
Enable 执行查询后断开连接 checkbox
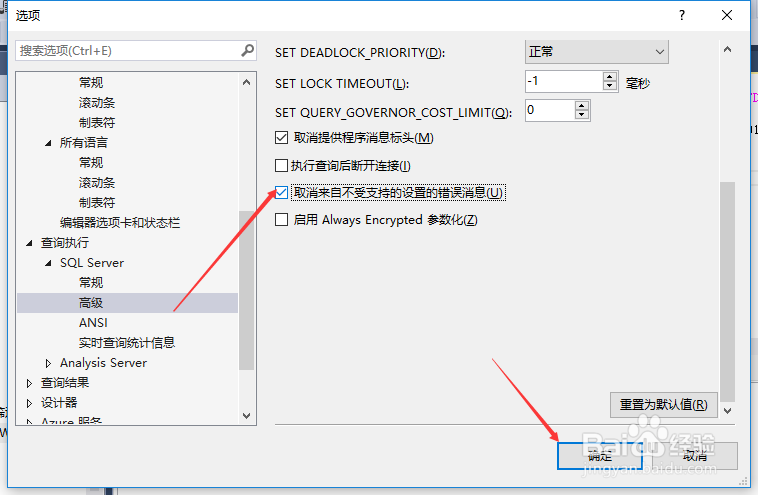pyautogui.click(x=281, y=166)
